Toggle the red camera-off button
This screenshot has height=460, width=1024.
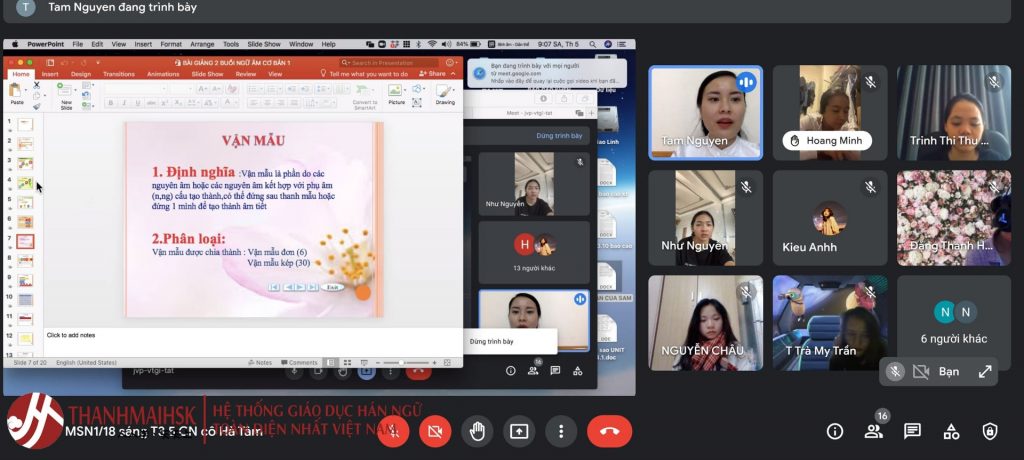435,431
